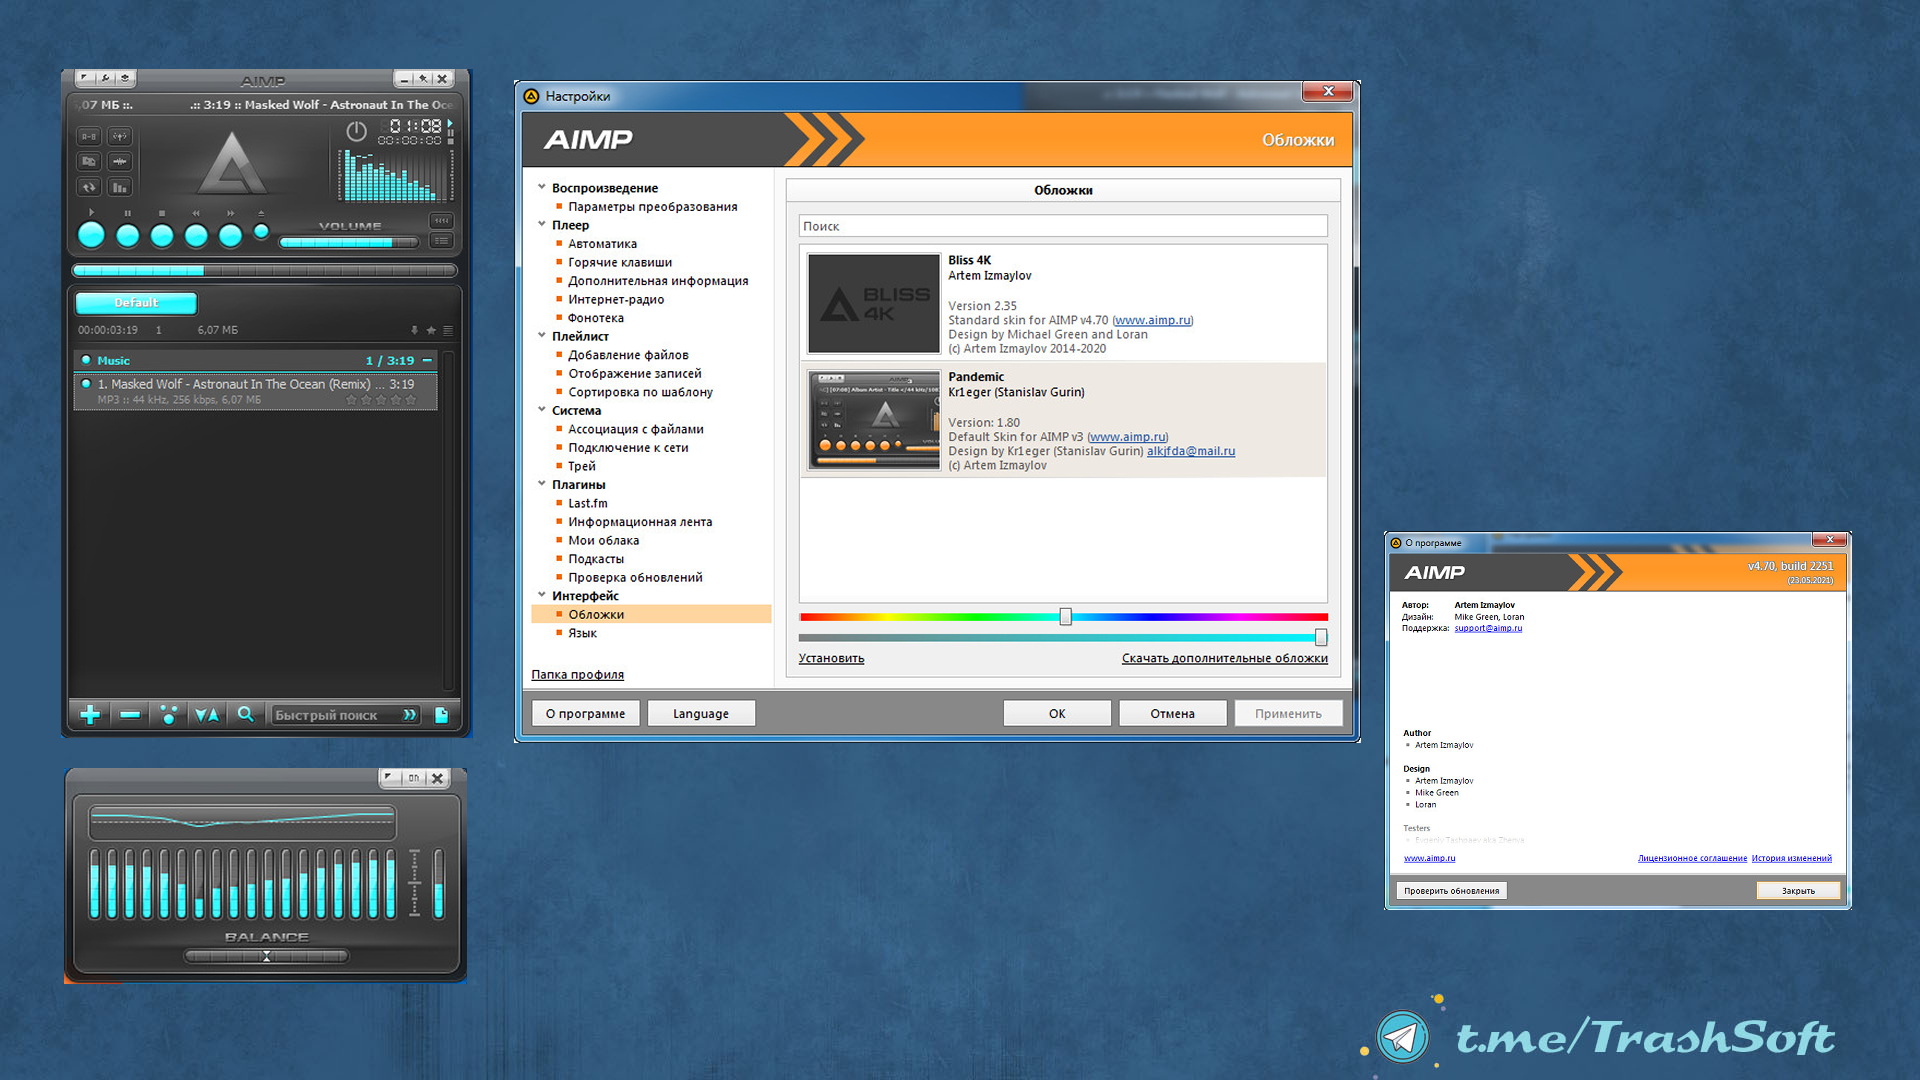Collapse the Воспроизведение section in settings
1920x1080 pixels.
pos(541,187)
